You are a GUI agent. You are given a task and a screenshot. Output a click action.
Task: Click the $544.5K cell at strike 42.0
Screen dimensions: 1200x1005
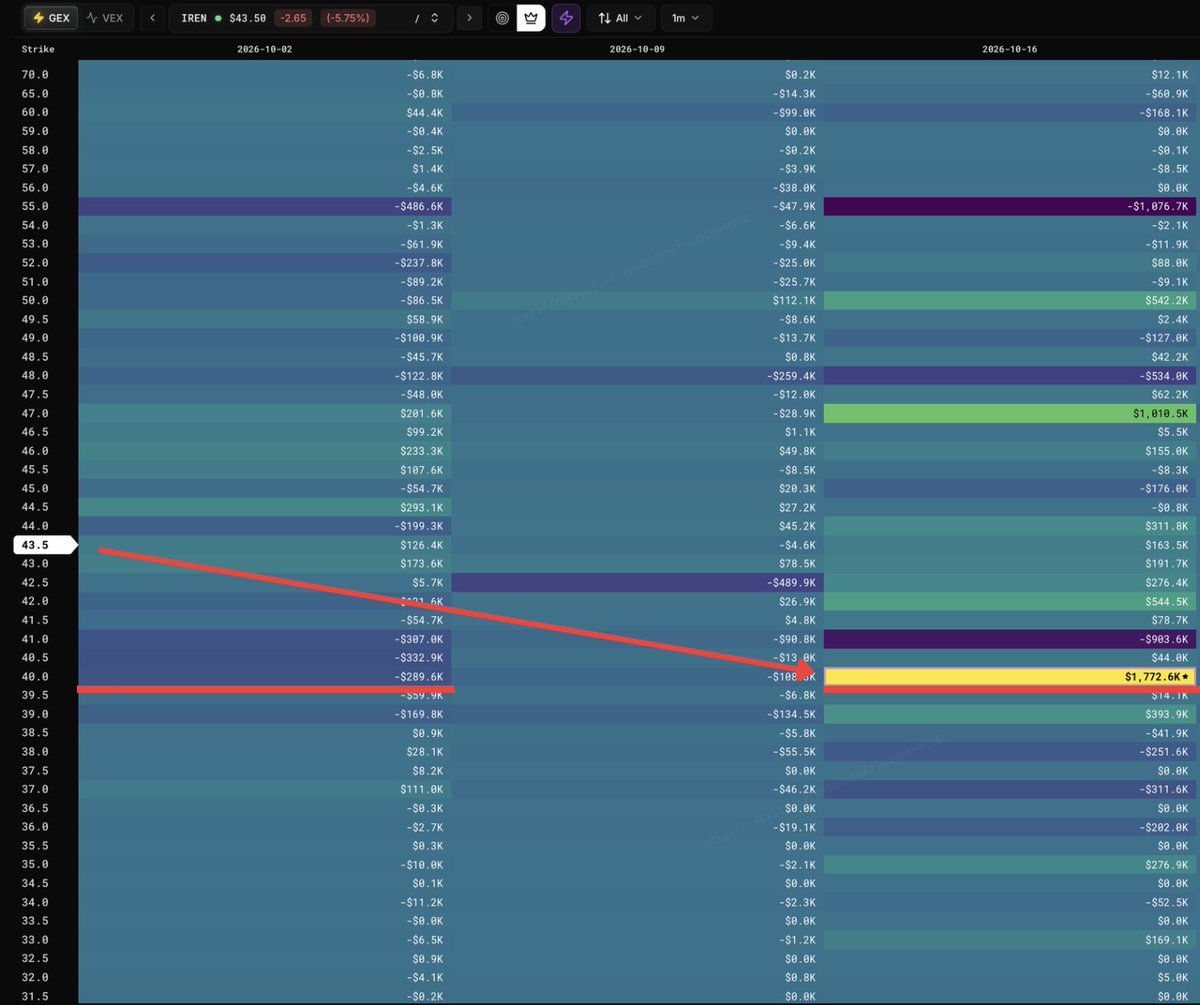tap(1010, 602)
